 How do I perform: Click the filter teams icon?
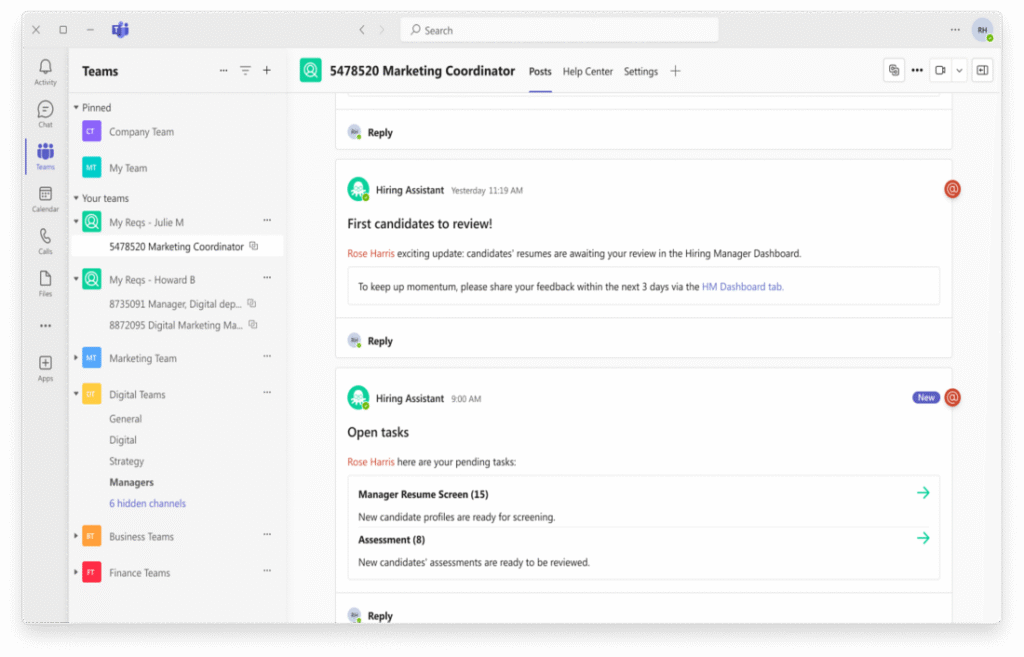click(245, 71)
